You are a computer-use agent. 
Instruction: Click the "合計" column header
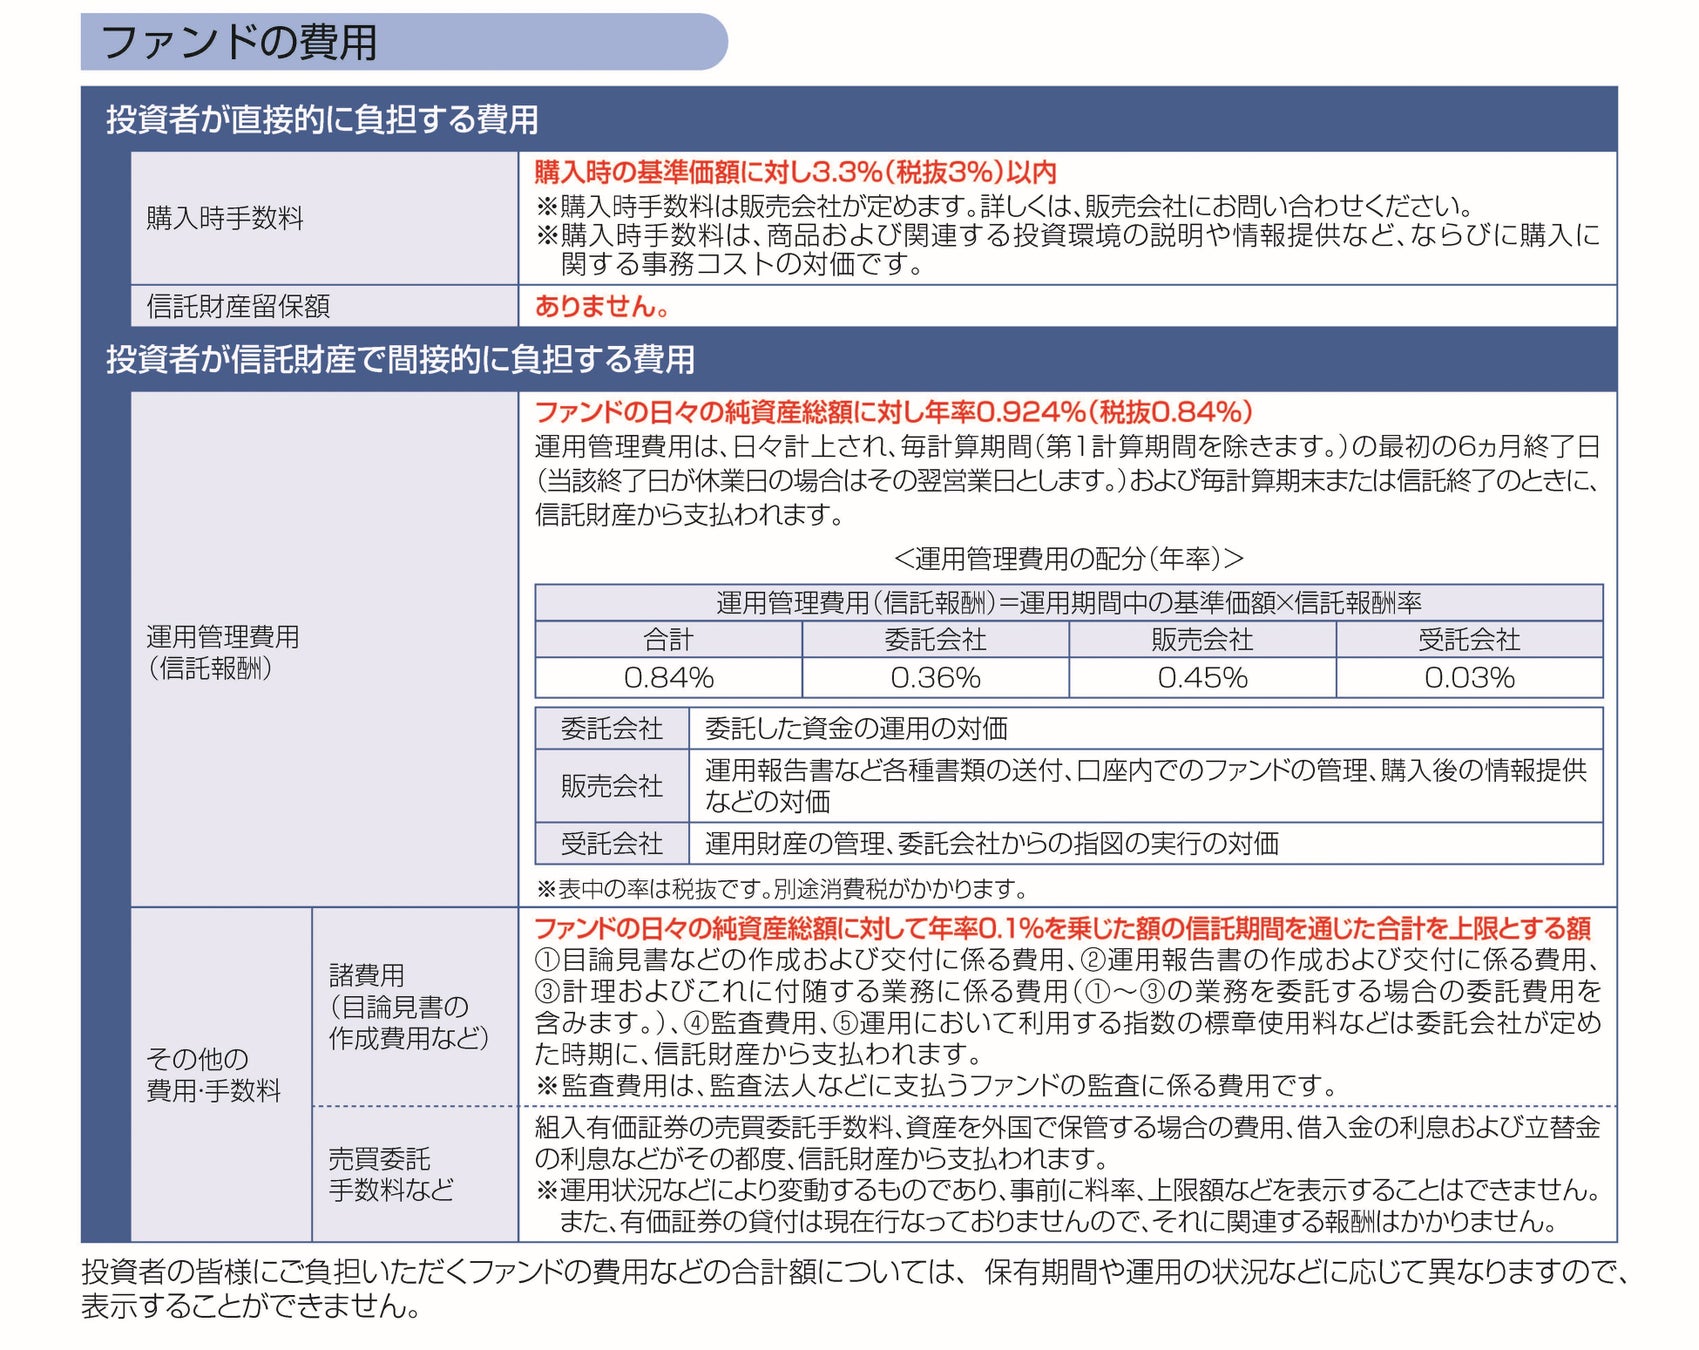click(x=668, y=640)
